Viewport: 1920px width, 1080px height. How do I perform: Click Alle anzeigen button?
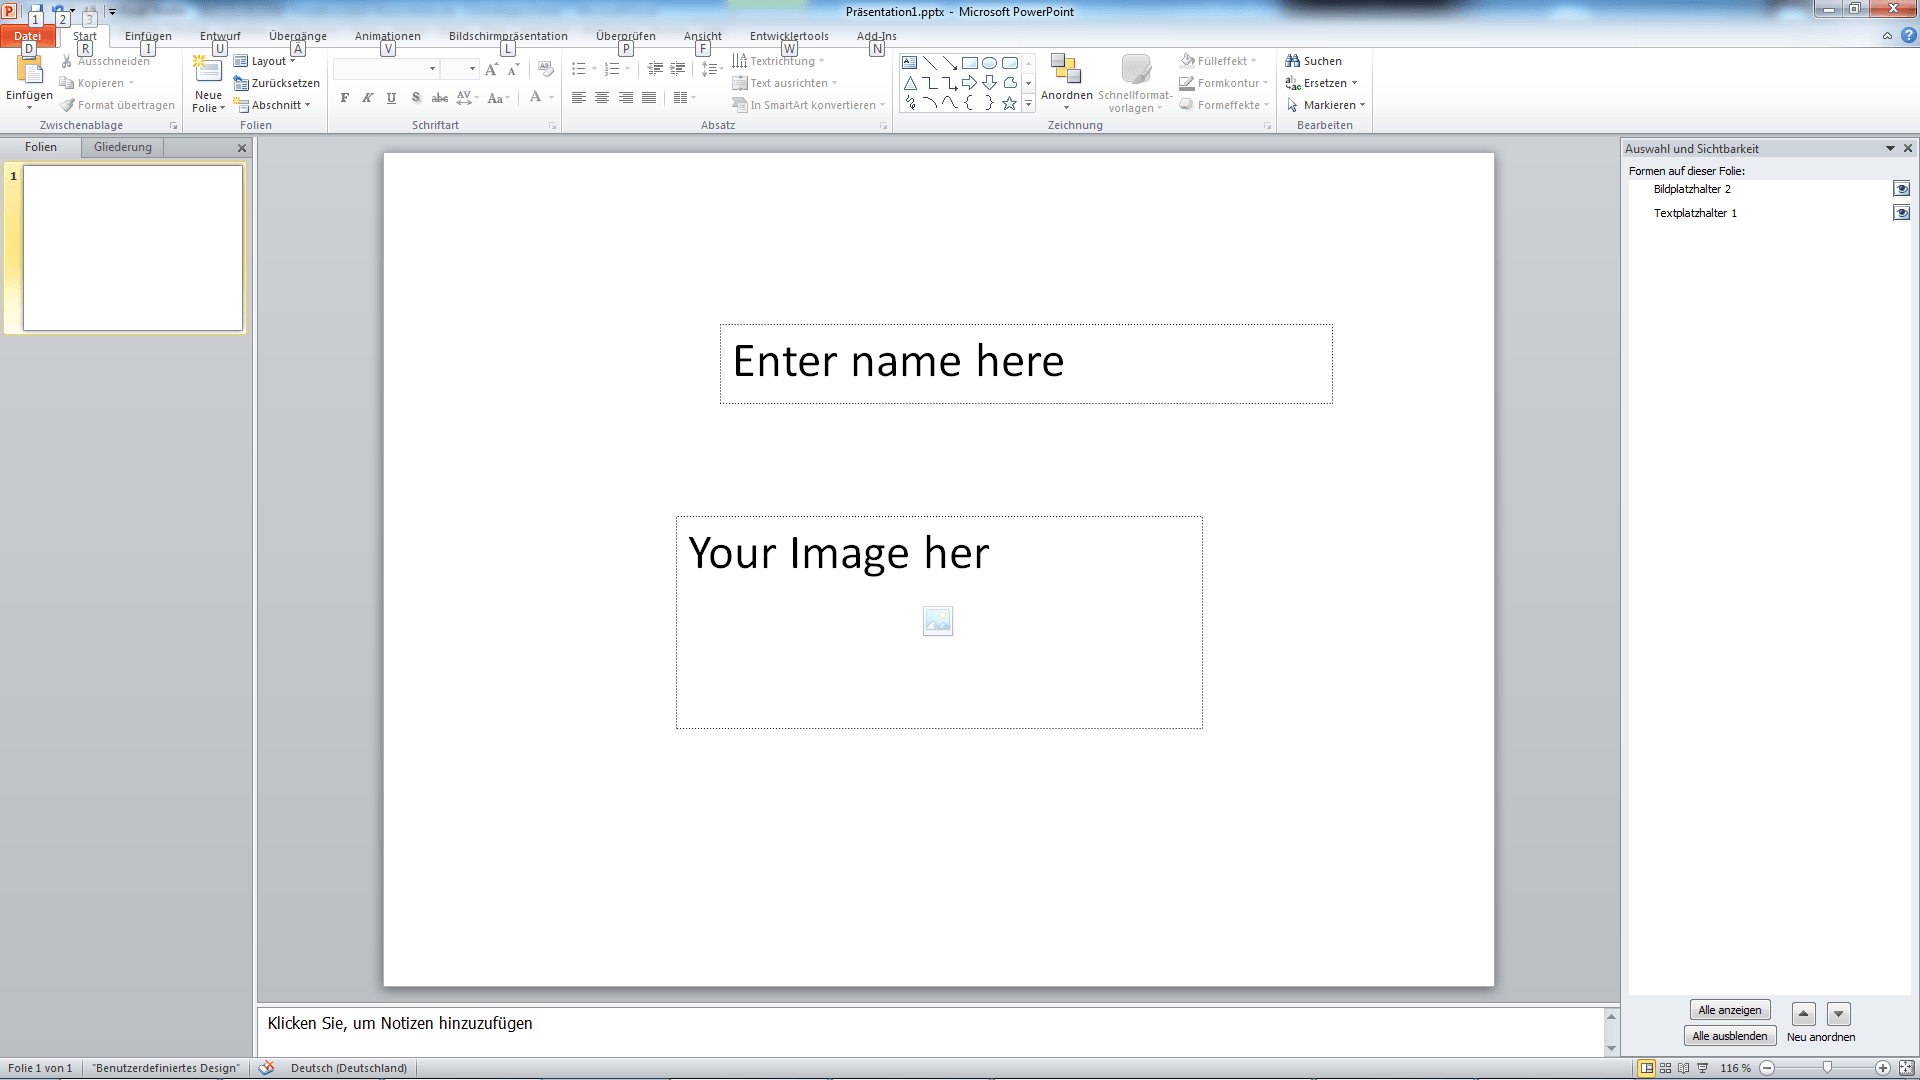[1730, 1010]
